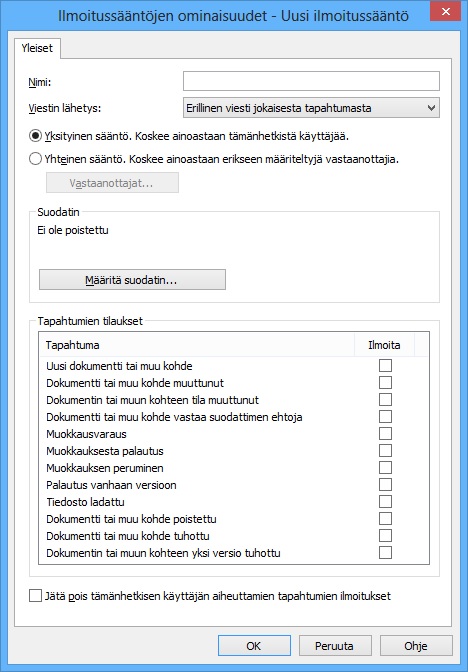Viewport: 468px width, 672px height.
Task: Open help with the Ohje button
Action: pyautogui.click(x=416, y=645)
